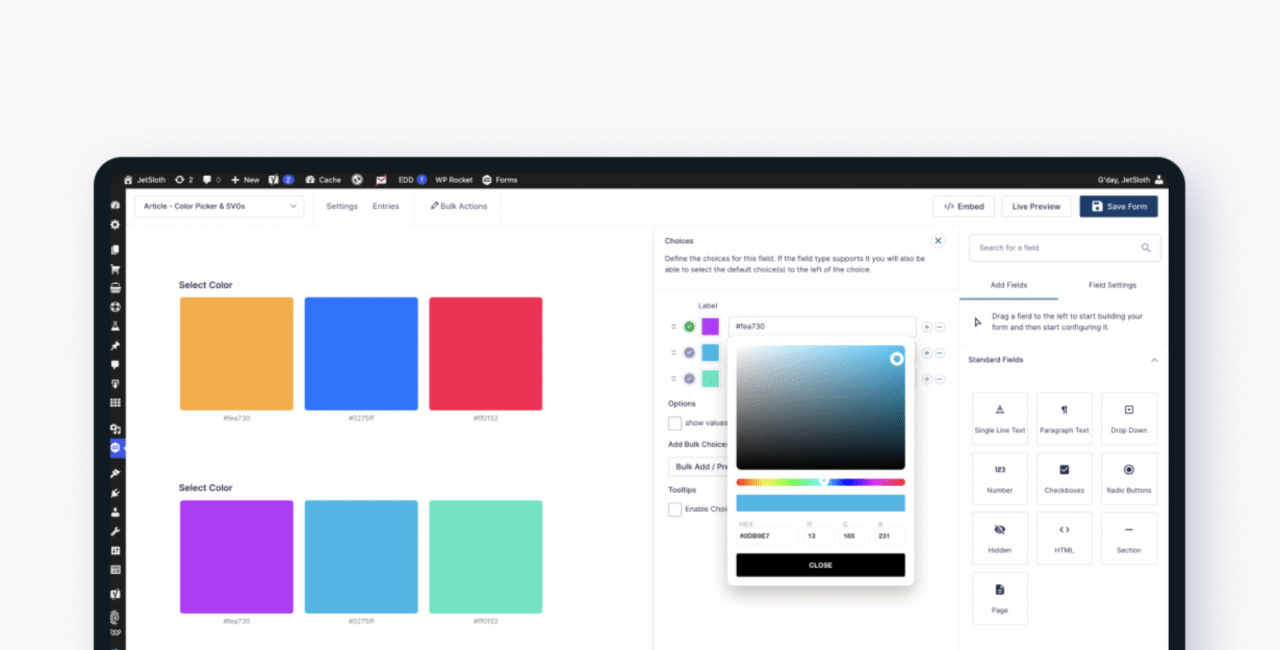The width and height of the screenshot is (1280, 650).
Task: Click the Save Form button
Action: point(1118,206)
